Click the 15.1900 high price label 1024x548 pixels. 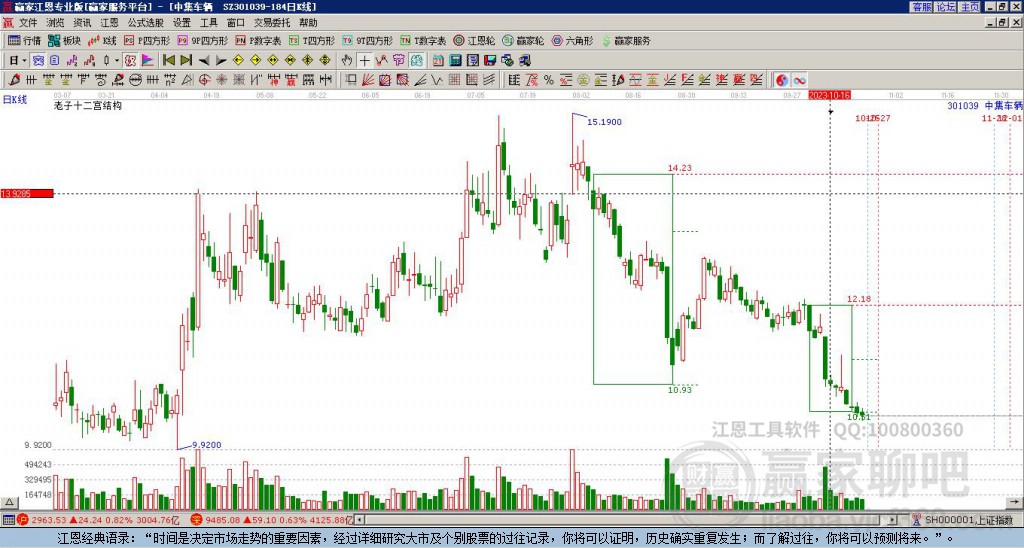604,121
